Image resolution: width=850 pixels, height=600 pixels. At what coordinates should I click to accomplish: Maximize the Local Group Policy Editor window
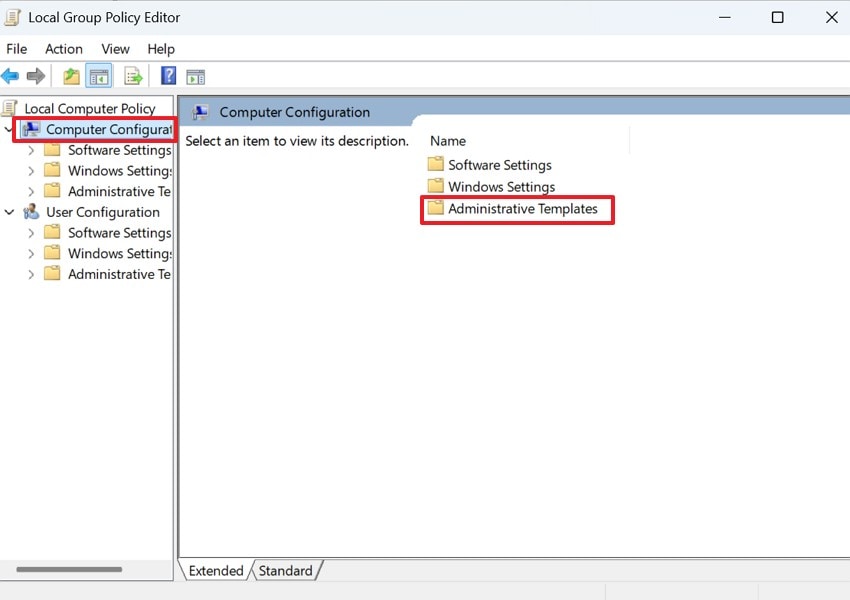pyautogui.click(x=777, y=17)
